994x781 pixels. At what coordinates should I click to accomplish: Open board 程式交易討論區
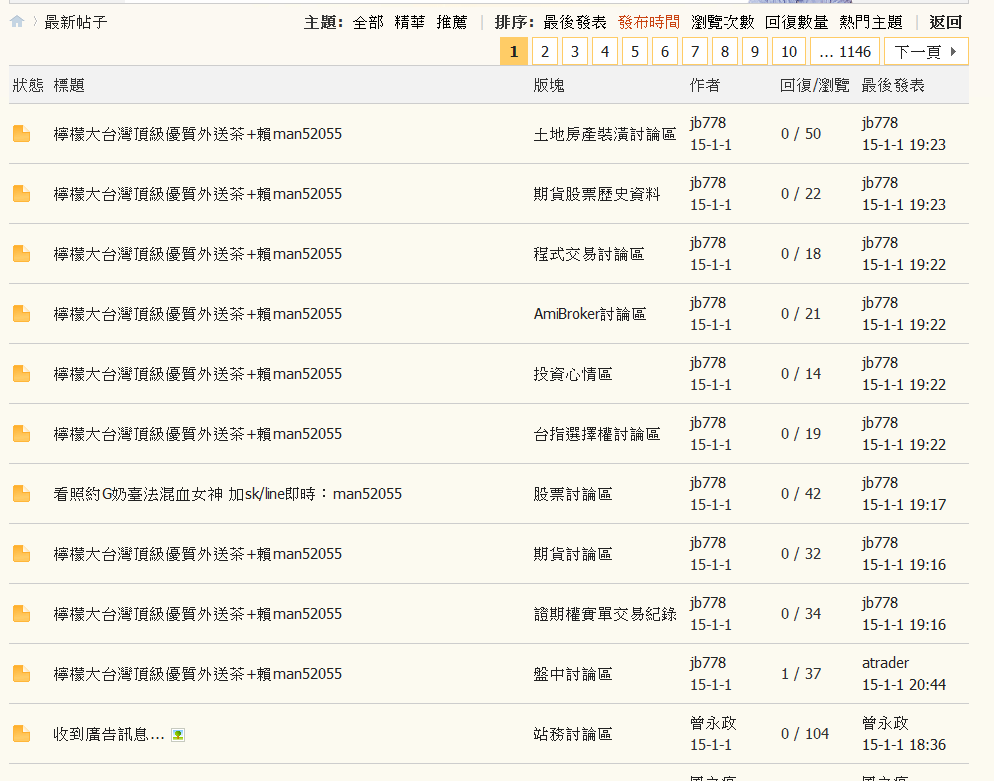pos(589,254)
